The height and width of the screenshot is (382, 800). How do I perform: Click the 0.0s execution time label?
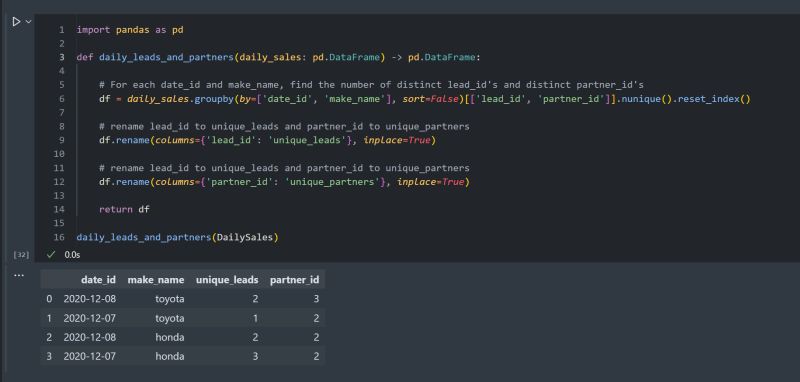click(x=72, y=254)
